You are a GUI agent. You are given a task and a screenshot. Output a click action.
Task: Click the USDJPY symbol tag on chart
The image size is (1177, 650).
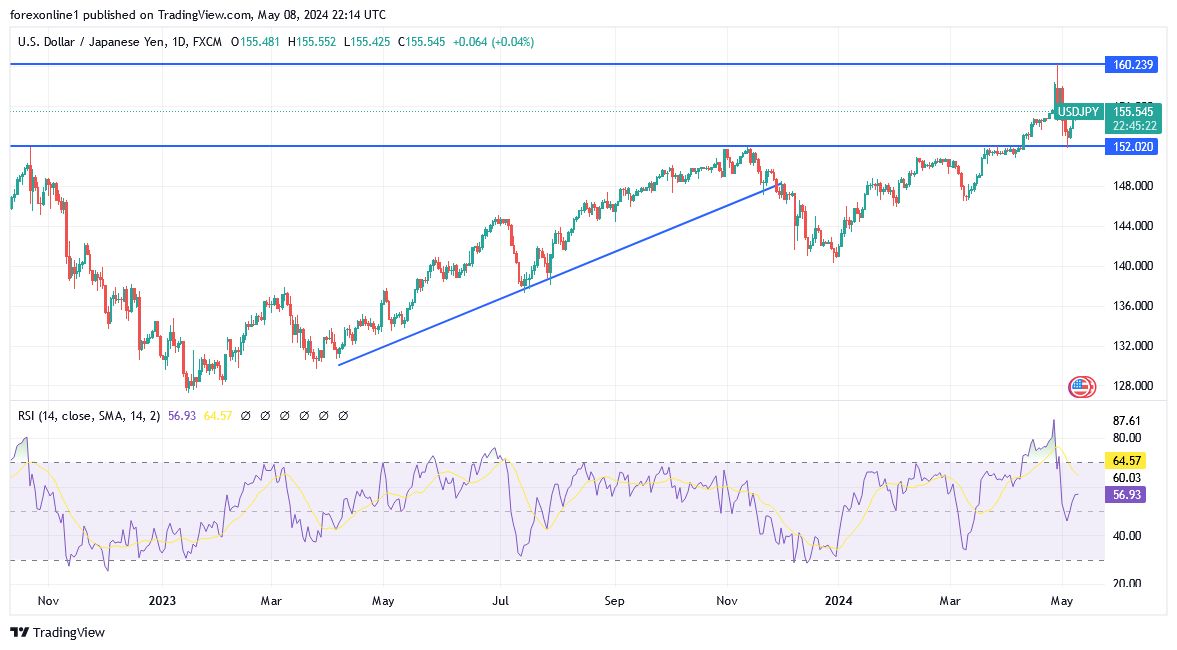click(x=1079, y=112)
